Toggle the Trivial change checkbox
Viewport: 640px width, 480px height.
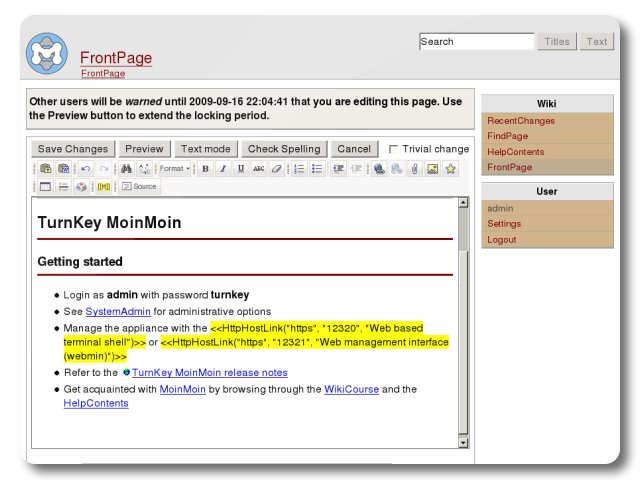393,149
